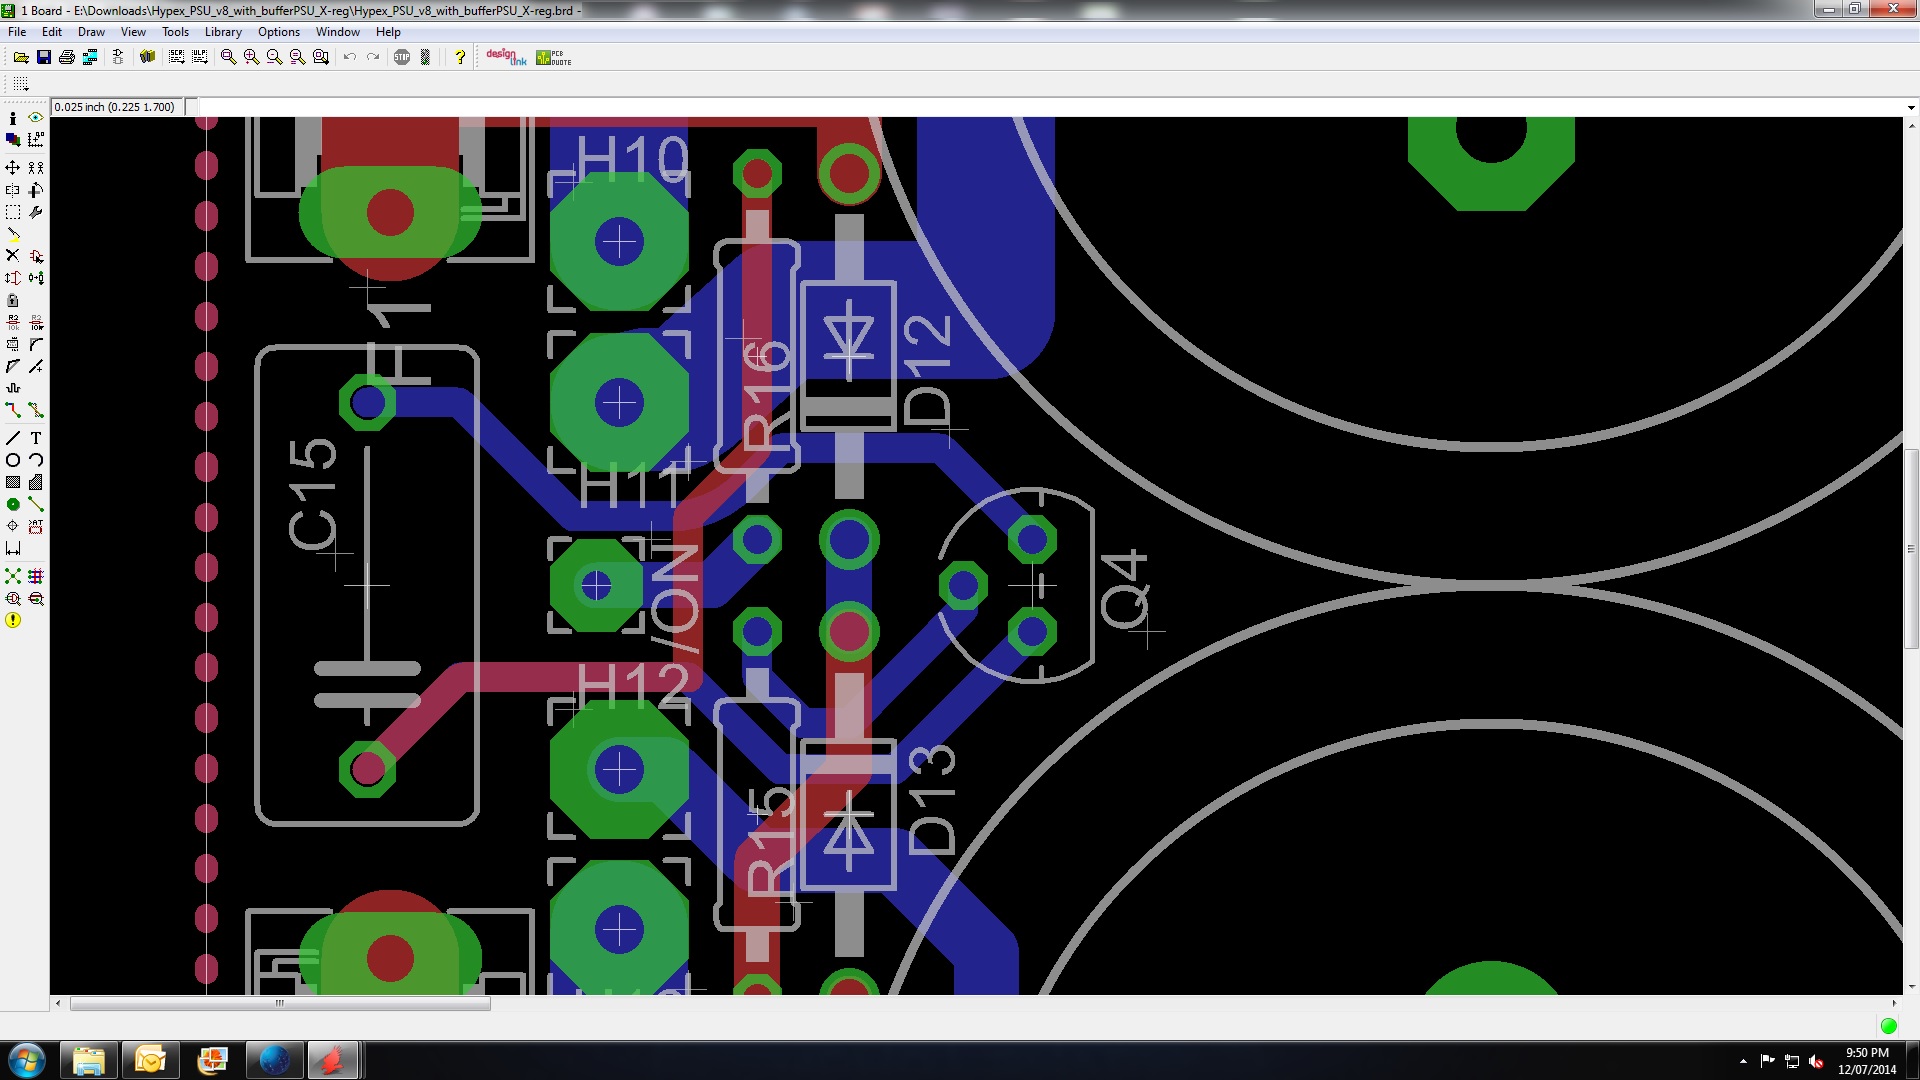This screenshot has height=1080, width=1920.
Task: Open the Library menu
Action: click(x=223, y=32)
